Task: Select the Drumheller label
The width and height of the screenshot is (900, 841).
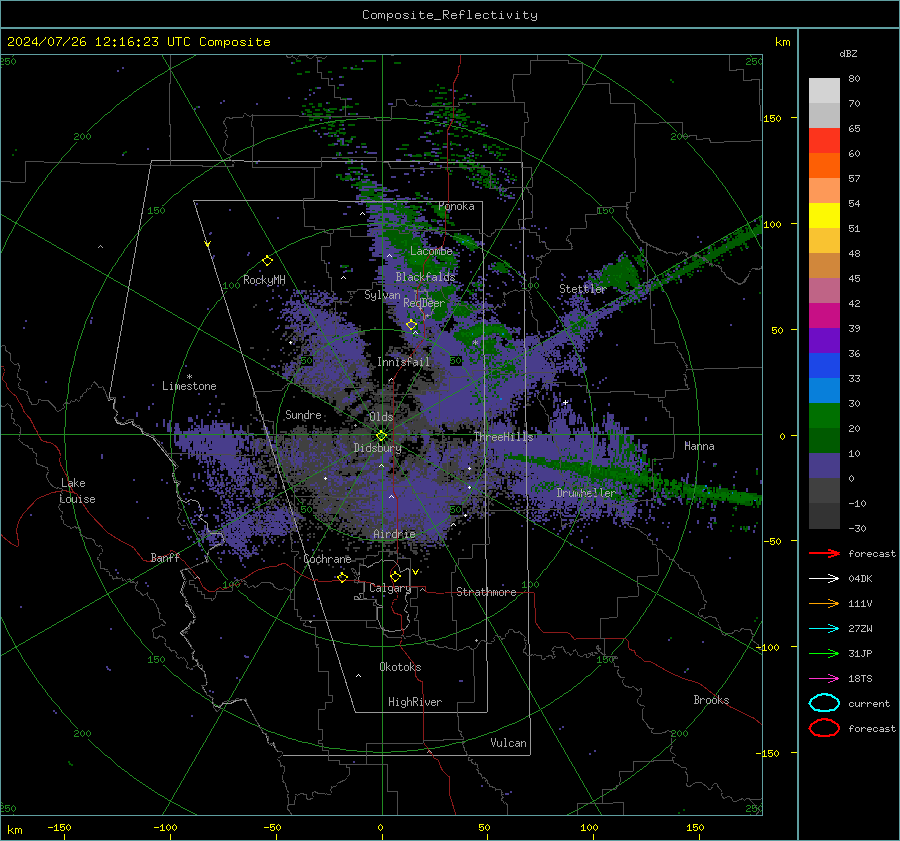Action: pyautogui.click(x=585, y=493)
